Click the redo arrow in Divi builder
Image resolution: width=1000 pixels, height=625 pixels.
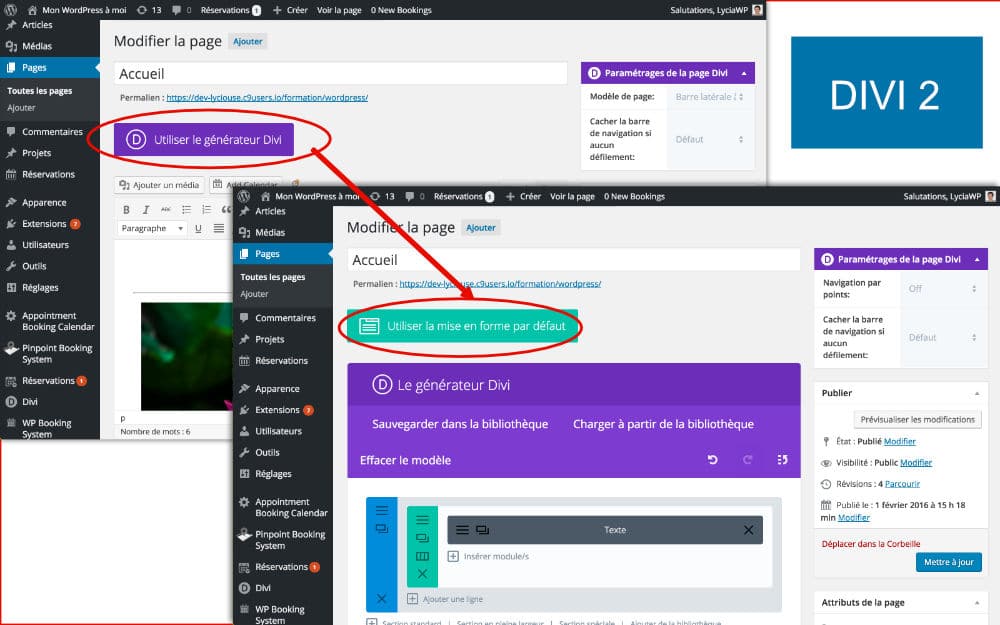tap(747, 460)
